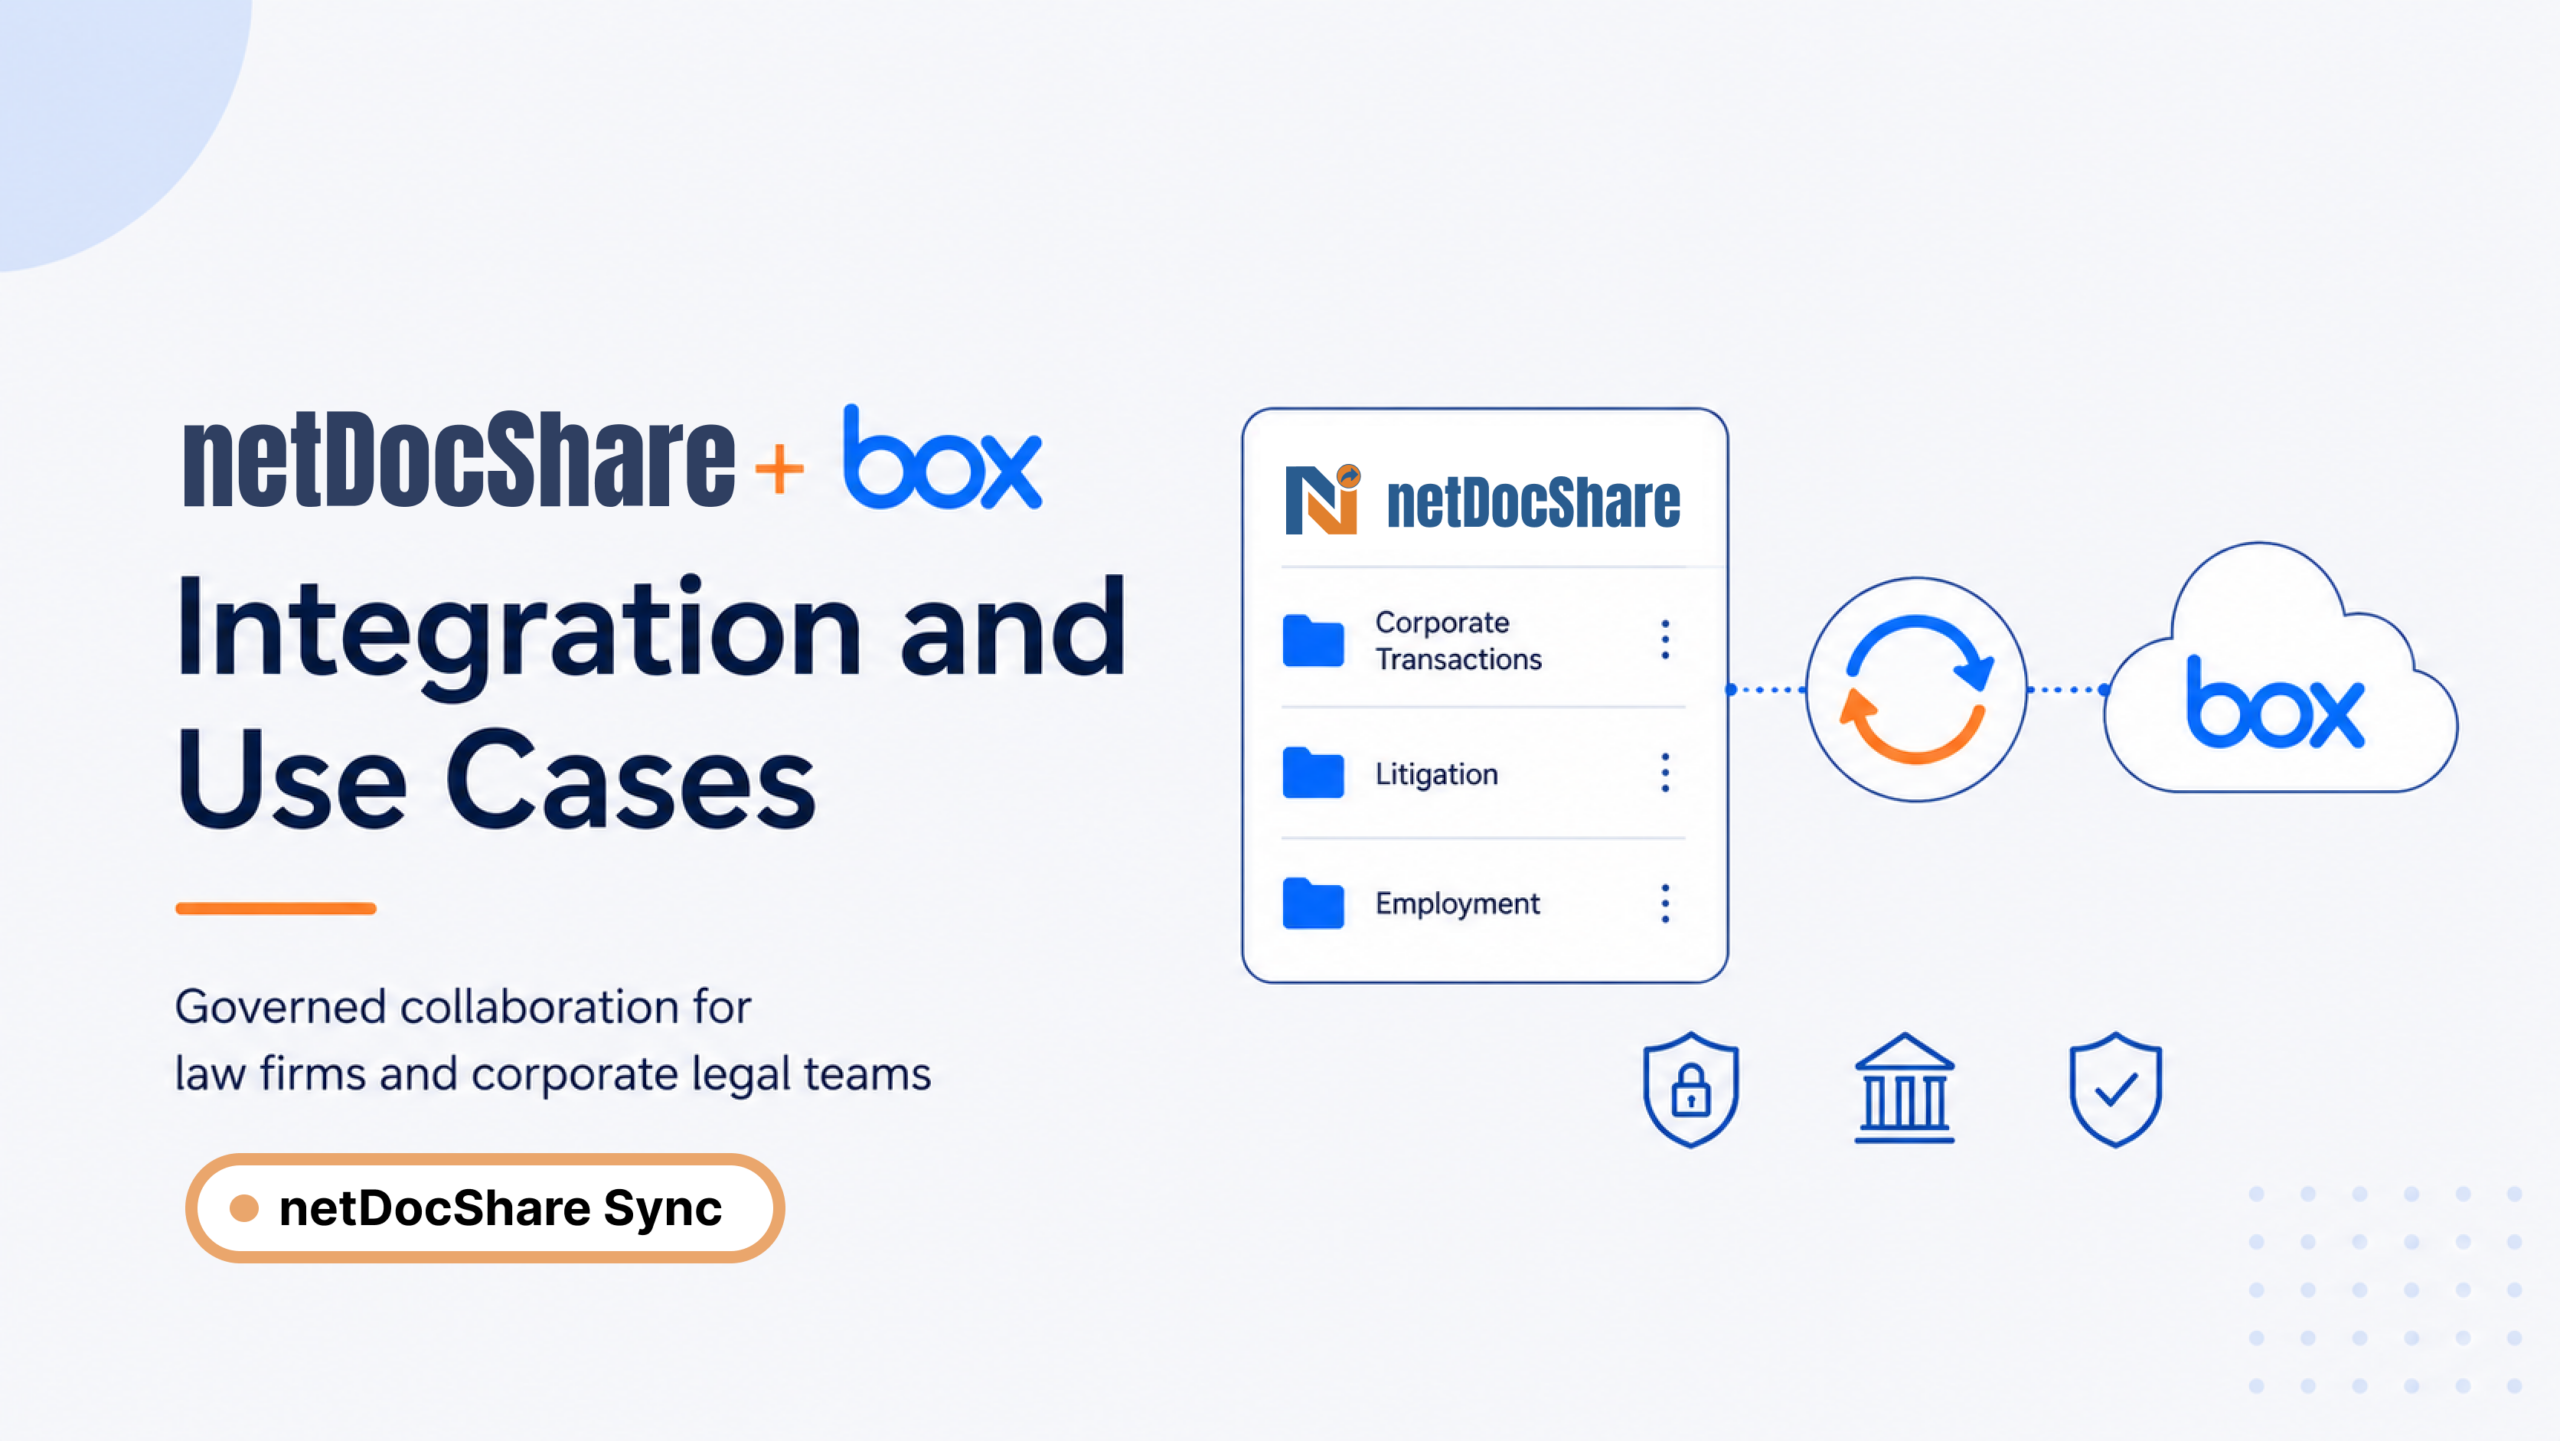Click the shield with padlock icon
Screen dimensions: 2560x1441
point(1691,1089)
